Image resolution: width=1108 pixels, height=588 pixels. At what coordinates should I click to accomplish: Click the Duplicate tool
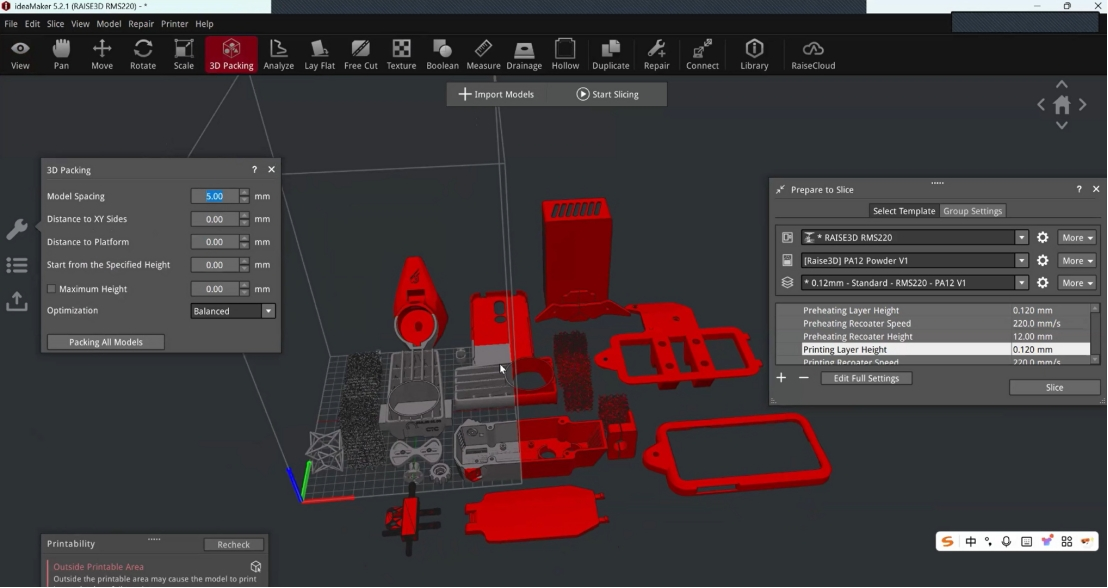(611, 54)
